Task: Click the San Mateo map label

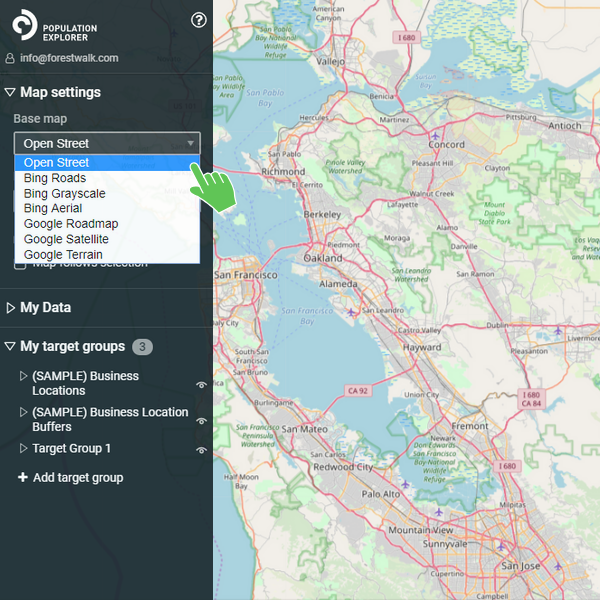Action: (x=305, y=429)
